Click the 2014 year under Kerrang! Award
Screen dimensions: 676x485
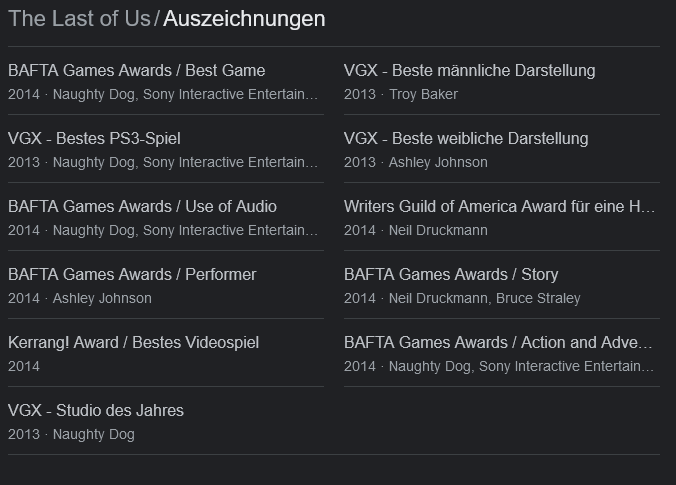click(24, 367)
